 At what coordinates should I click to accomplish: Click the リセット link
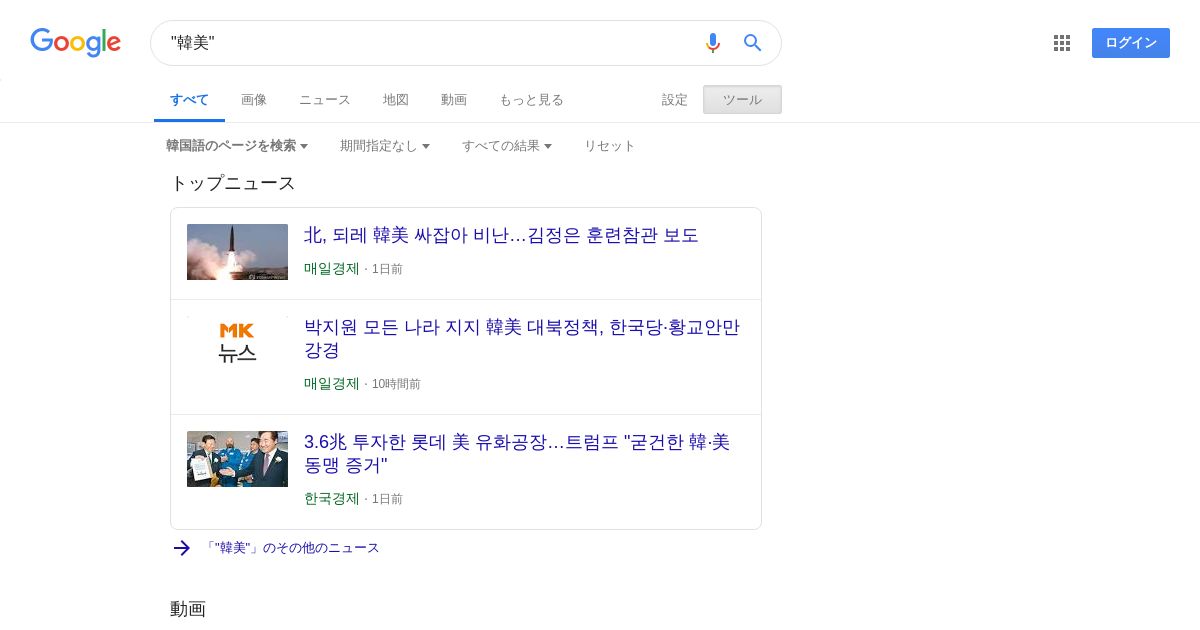tap(610, 146)
